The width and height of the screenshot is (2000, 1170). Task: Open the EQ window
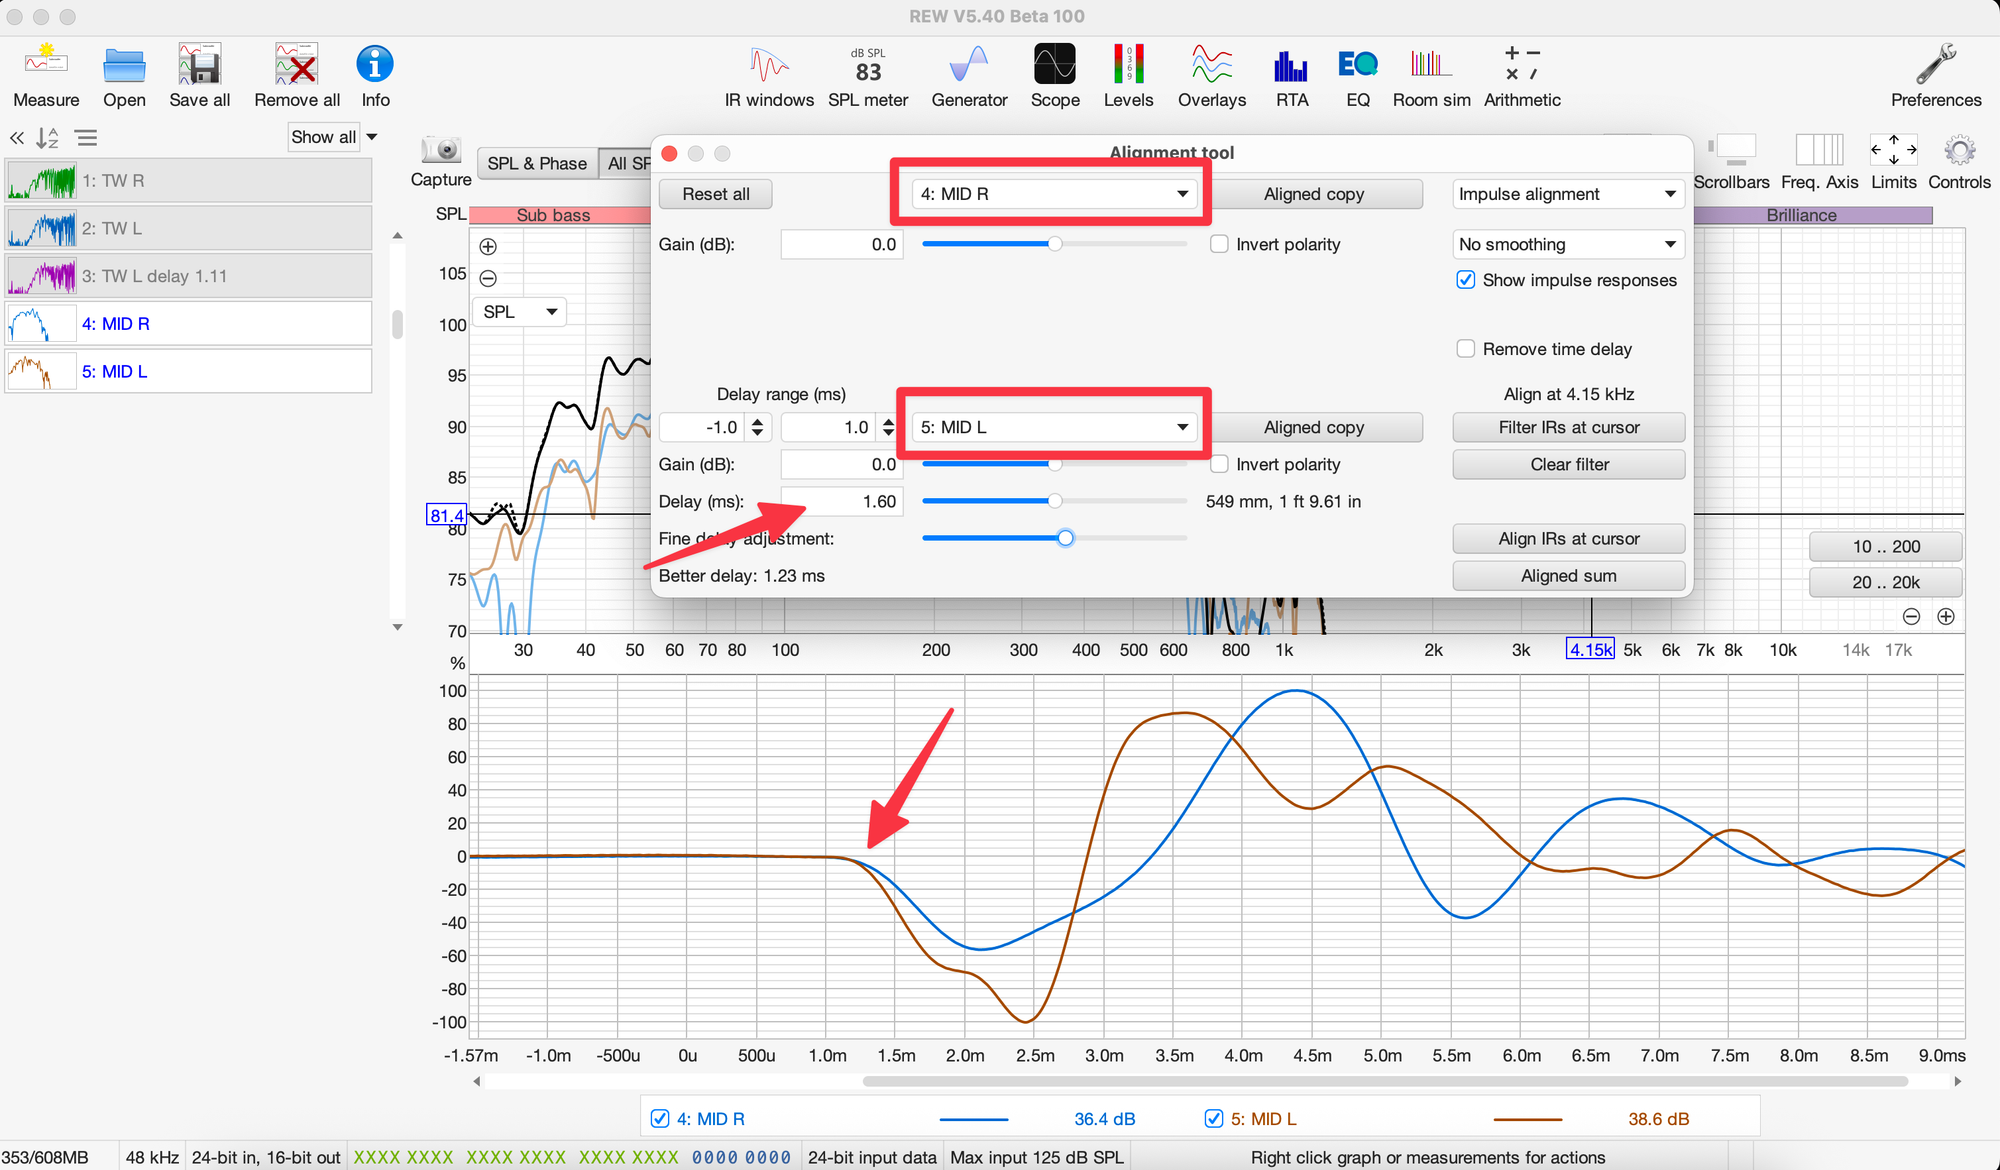tap(1357, 66)
